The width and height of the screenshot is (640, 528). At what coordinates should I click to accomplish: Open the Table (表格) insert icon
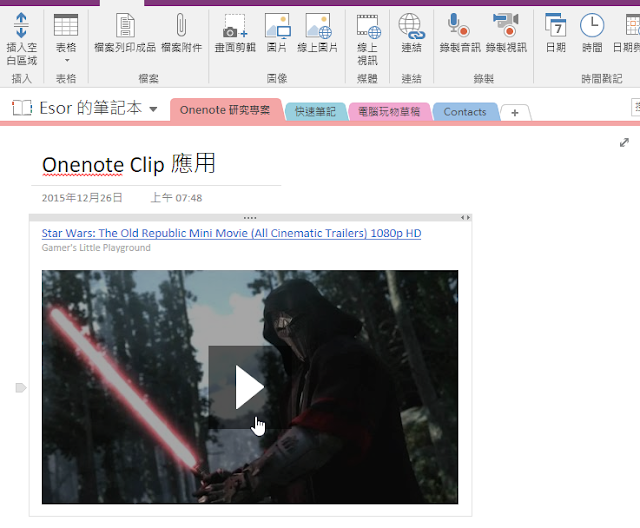66,25
